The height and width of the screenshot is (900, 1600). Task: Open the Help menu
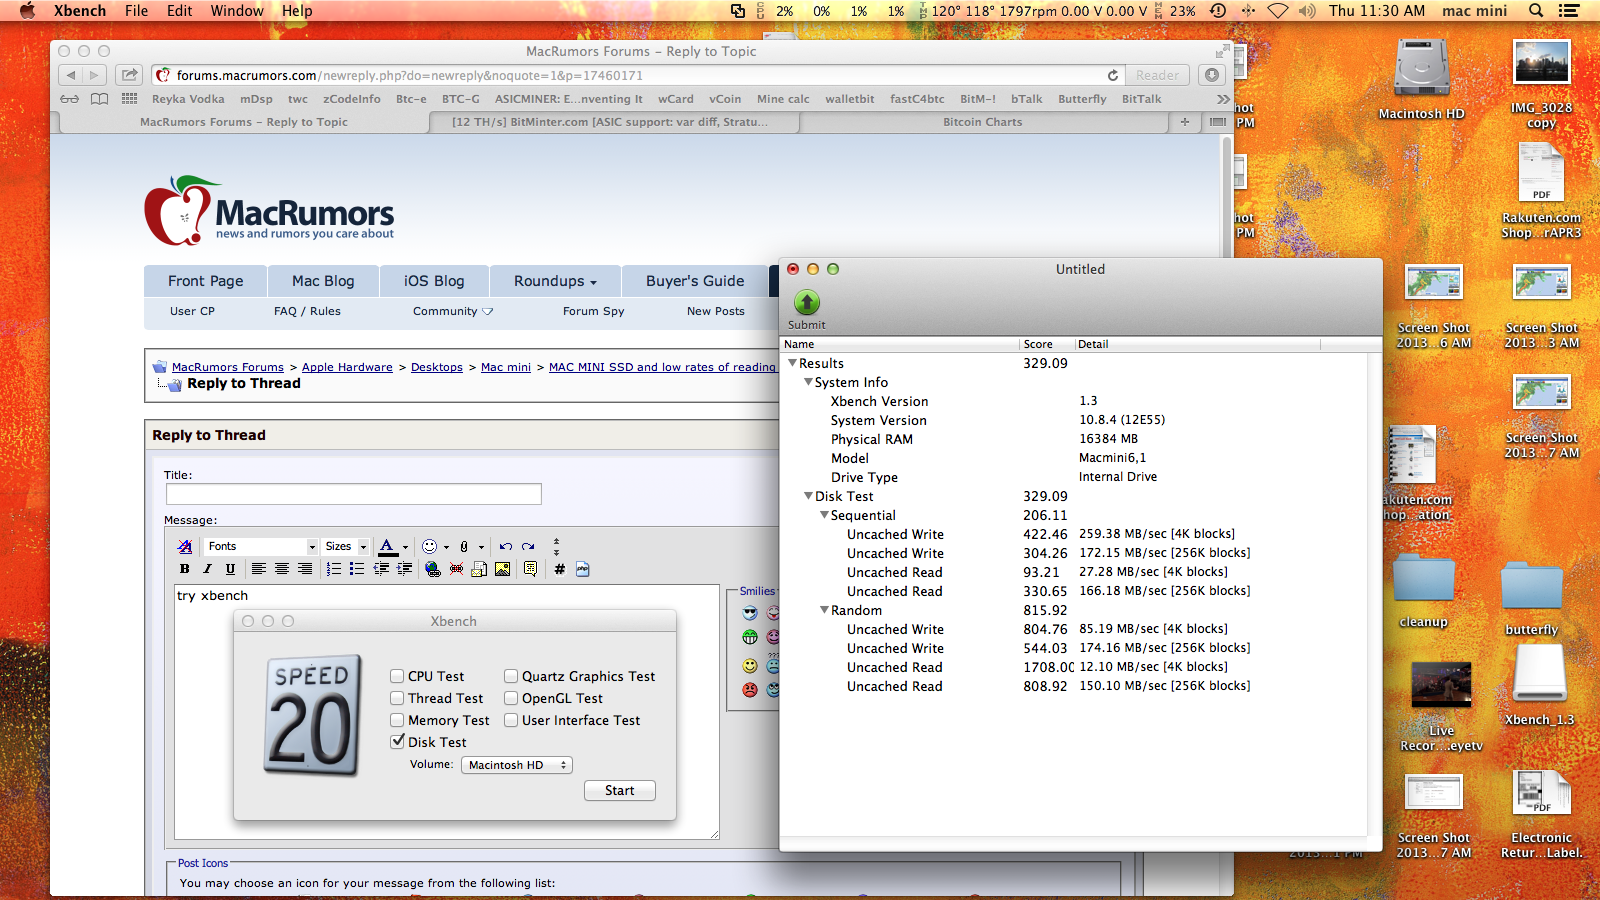click(x=297, y=11)
